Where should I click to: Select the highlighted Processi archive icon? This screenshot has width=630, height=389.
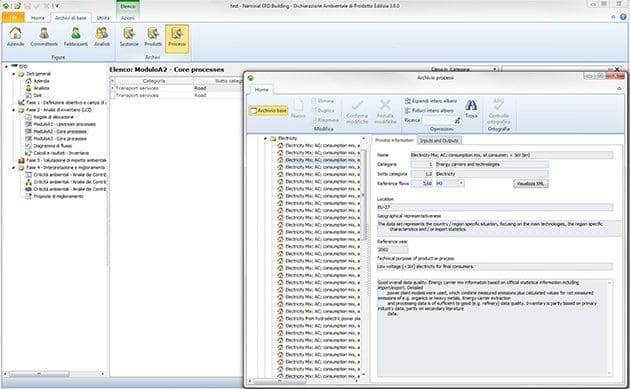point(177,38)
